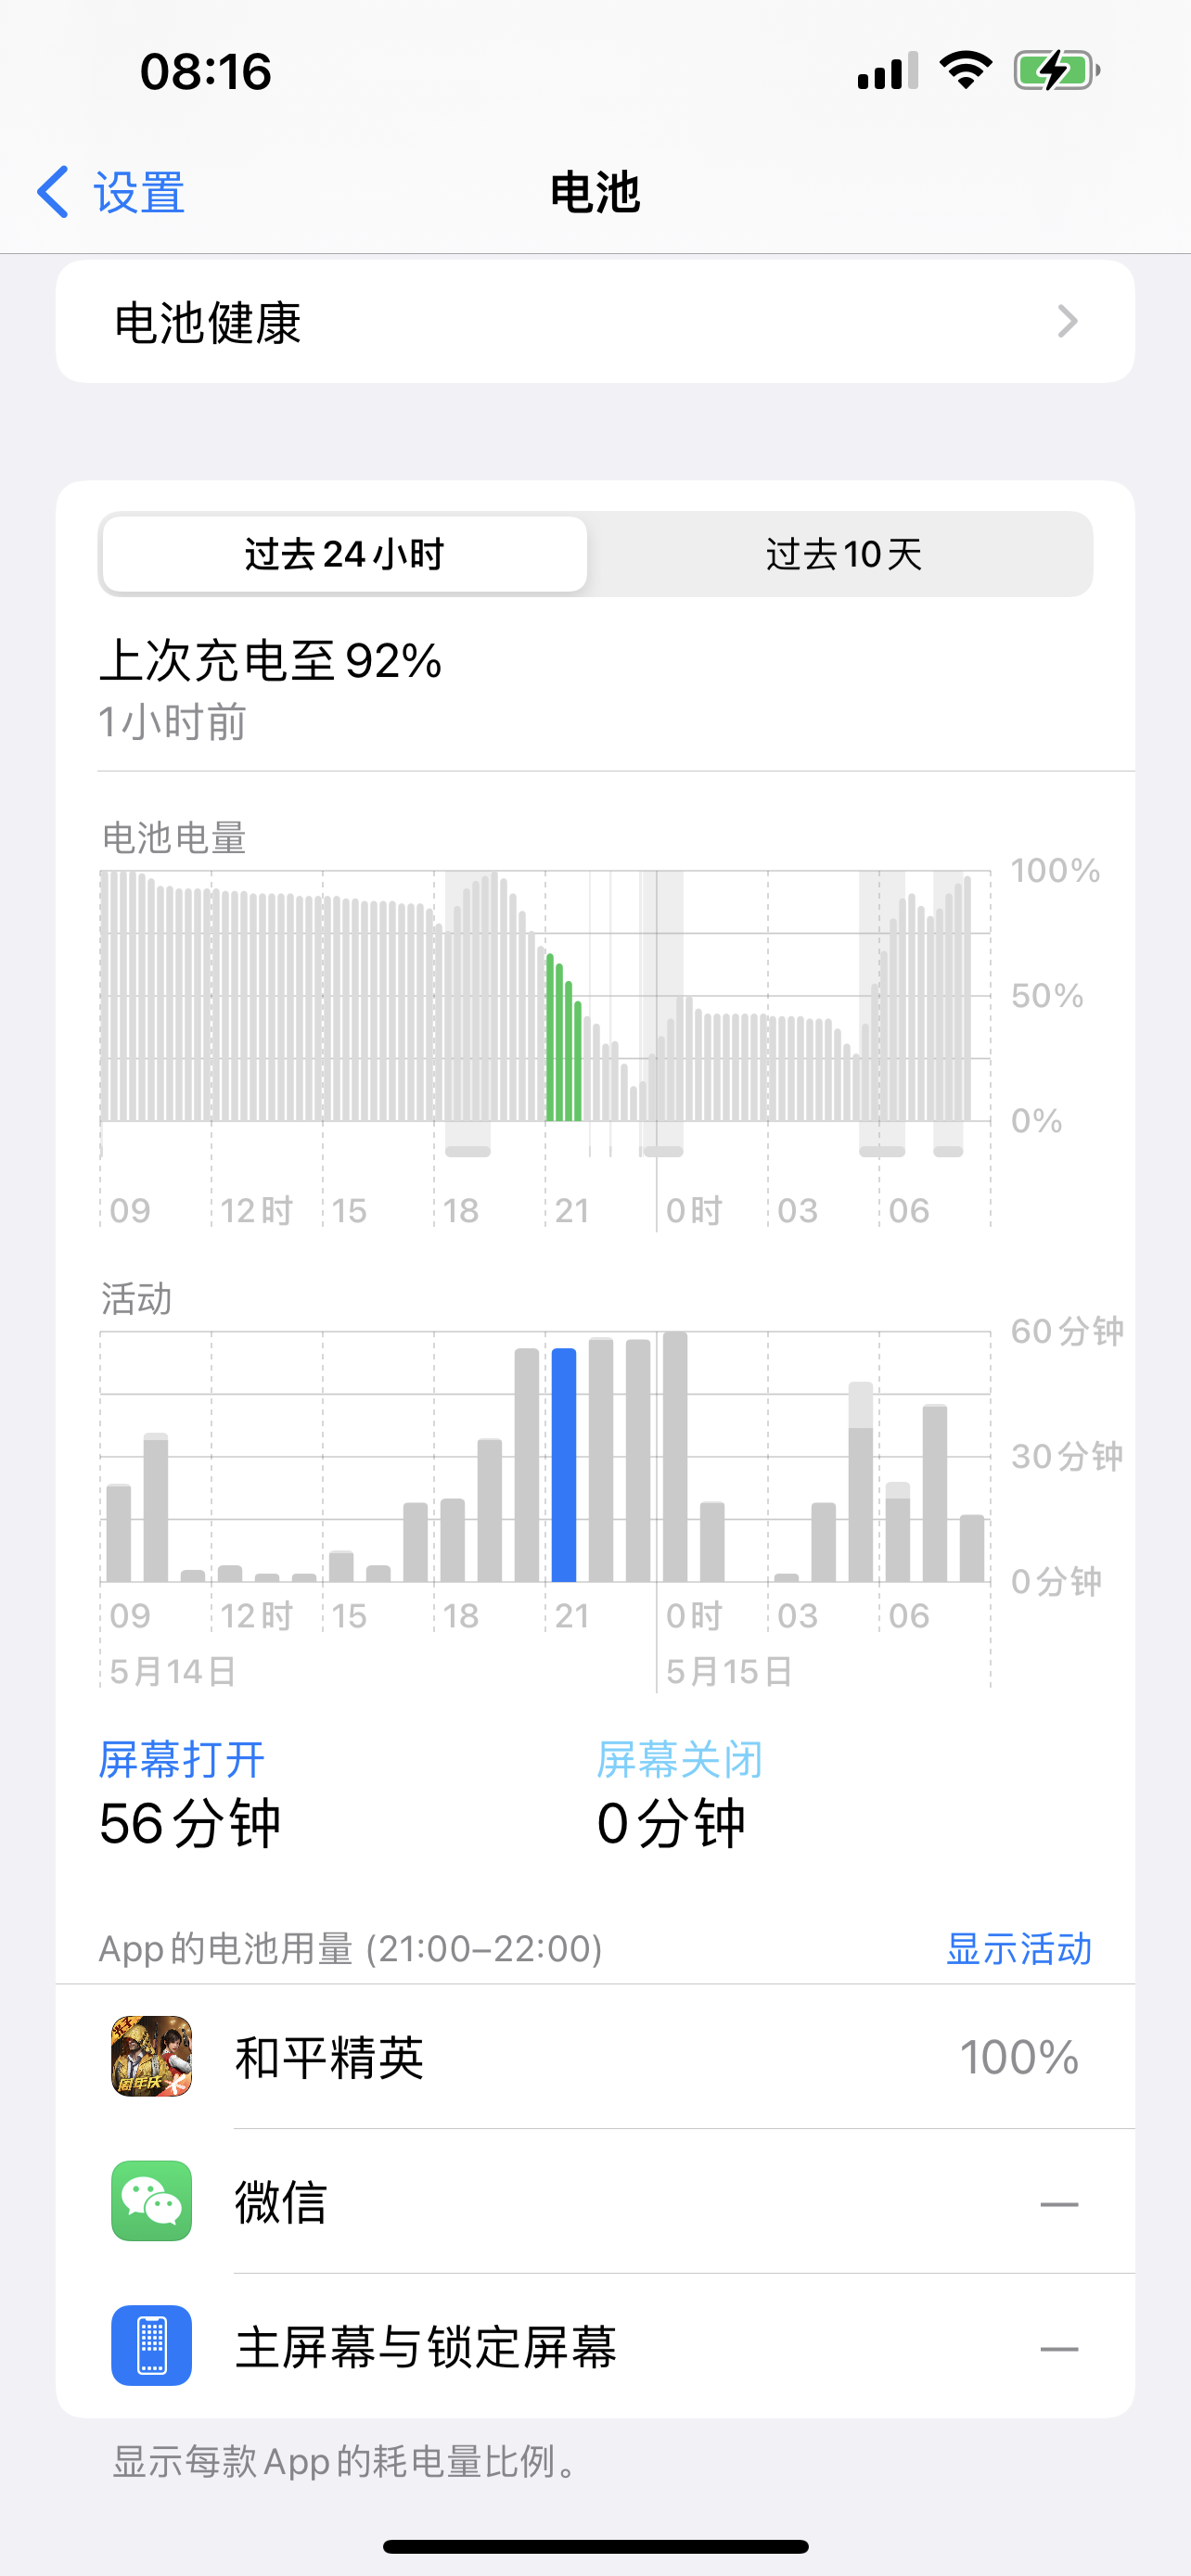Tap the 和平精英 game app icon
The width and height of the screenshot is (1191, 2576).
[x=151, y=2056]
